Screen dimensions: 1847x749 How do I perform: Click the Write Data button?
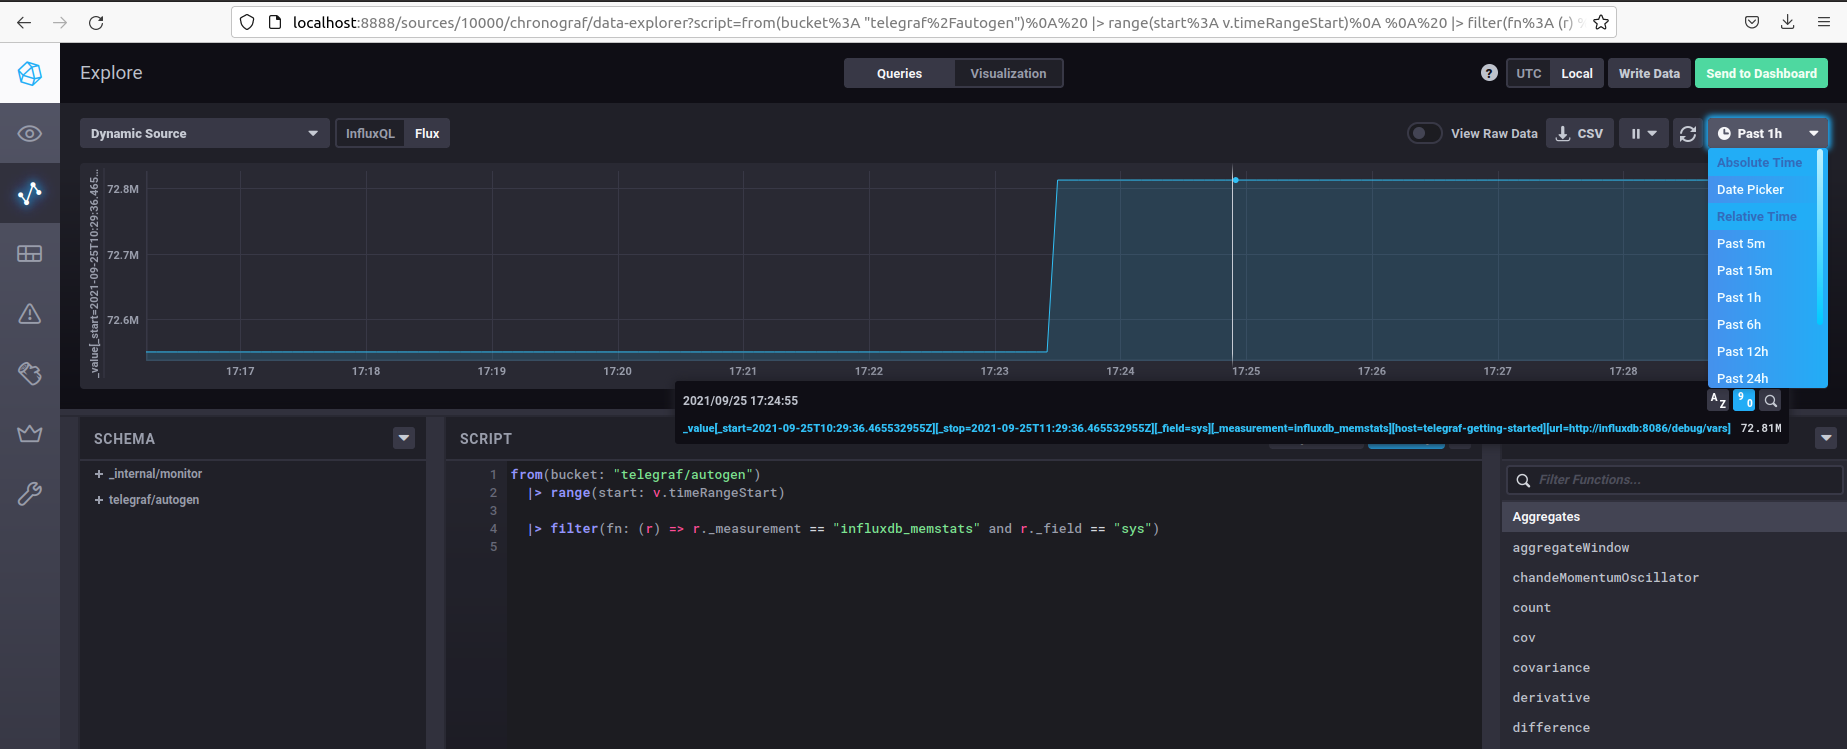pyautogui.click(x=1649, y=73)
